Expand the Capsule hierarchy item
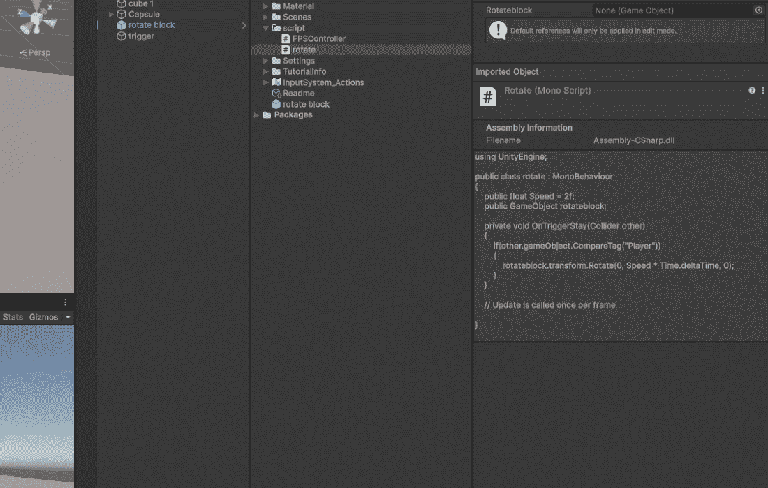Viewport: 768px width, 488px height. coord(111,14)
